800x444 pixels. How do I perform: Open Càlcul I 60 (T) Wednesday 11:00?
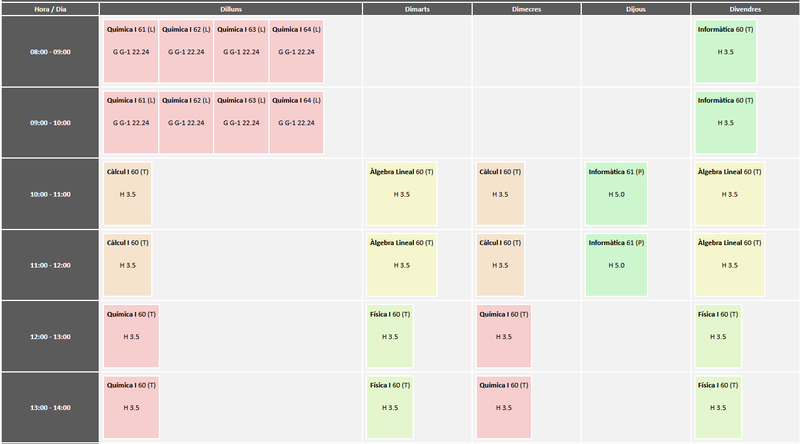click(x=500, y=264)
